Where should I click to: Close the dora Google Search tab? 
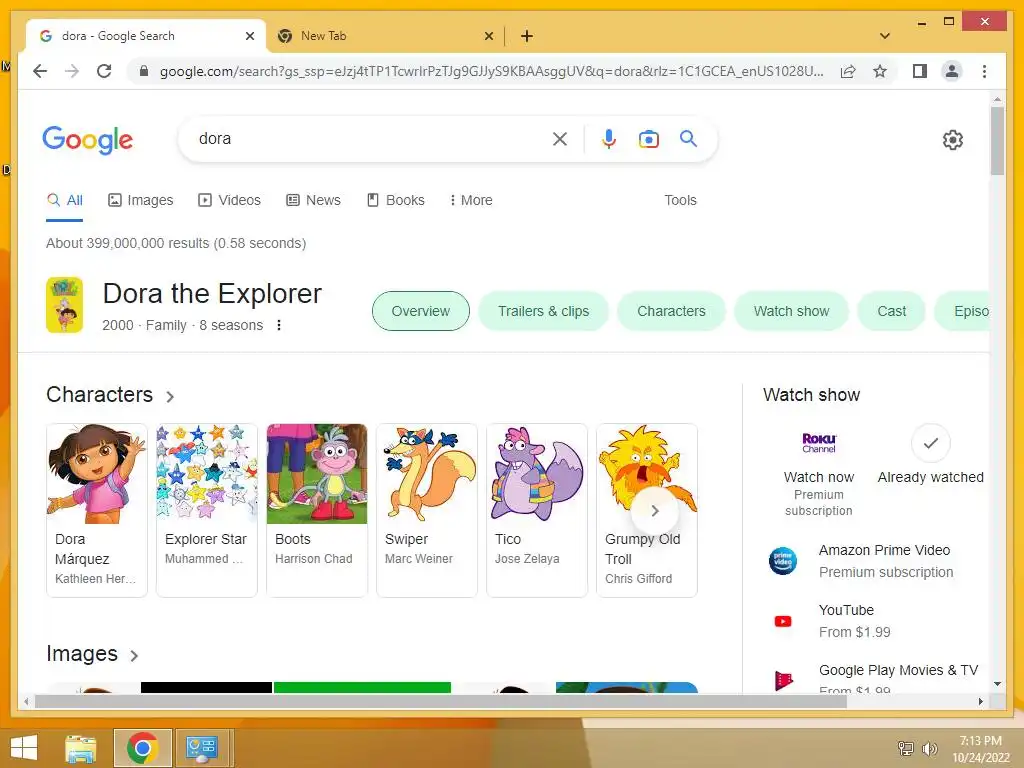click(x=249, y=36)
